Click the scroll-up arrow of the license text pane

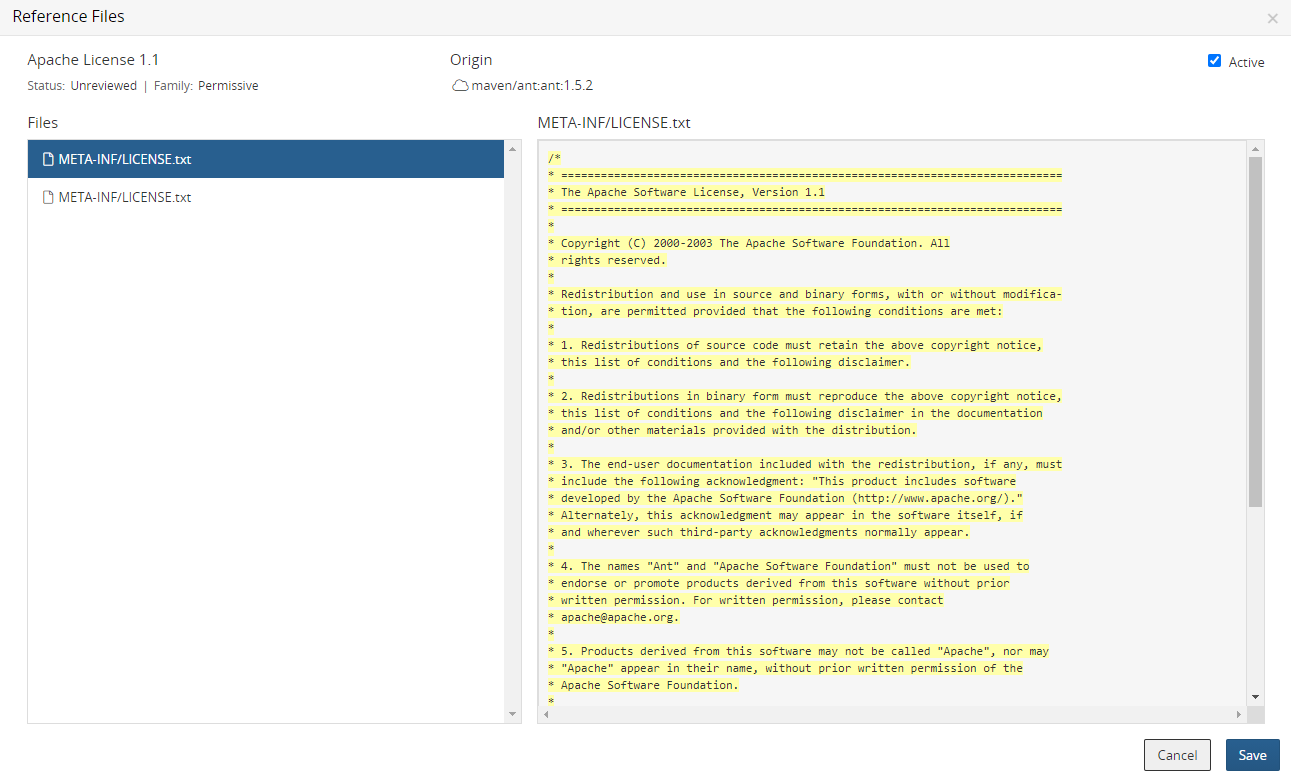(1255, 148)
